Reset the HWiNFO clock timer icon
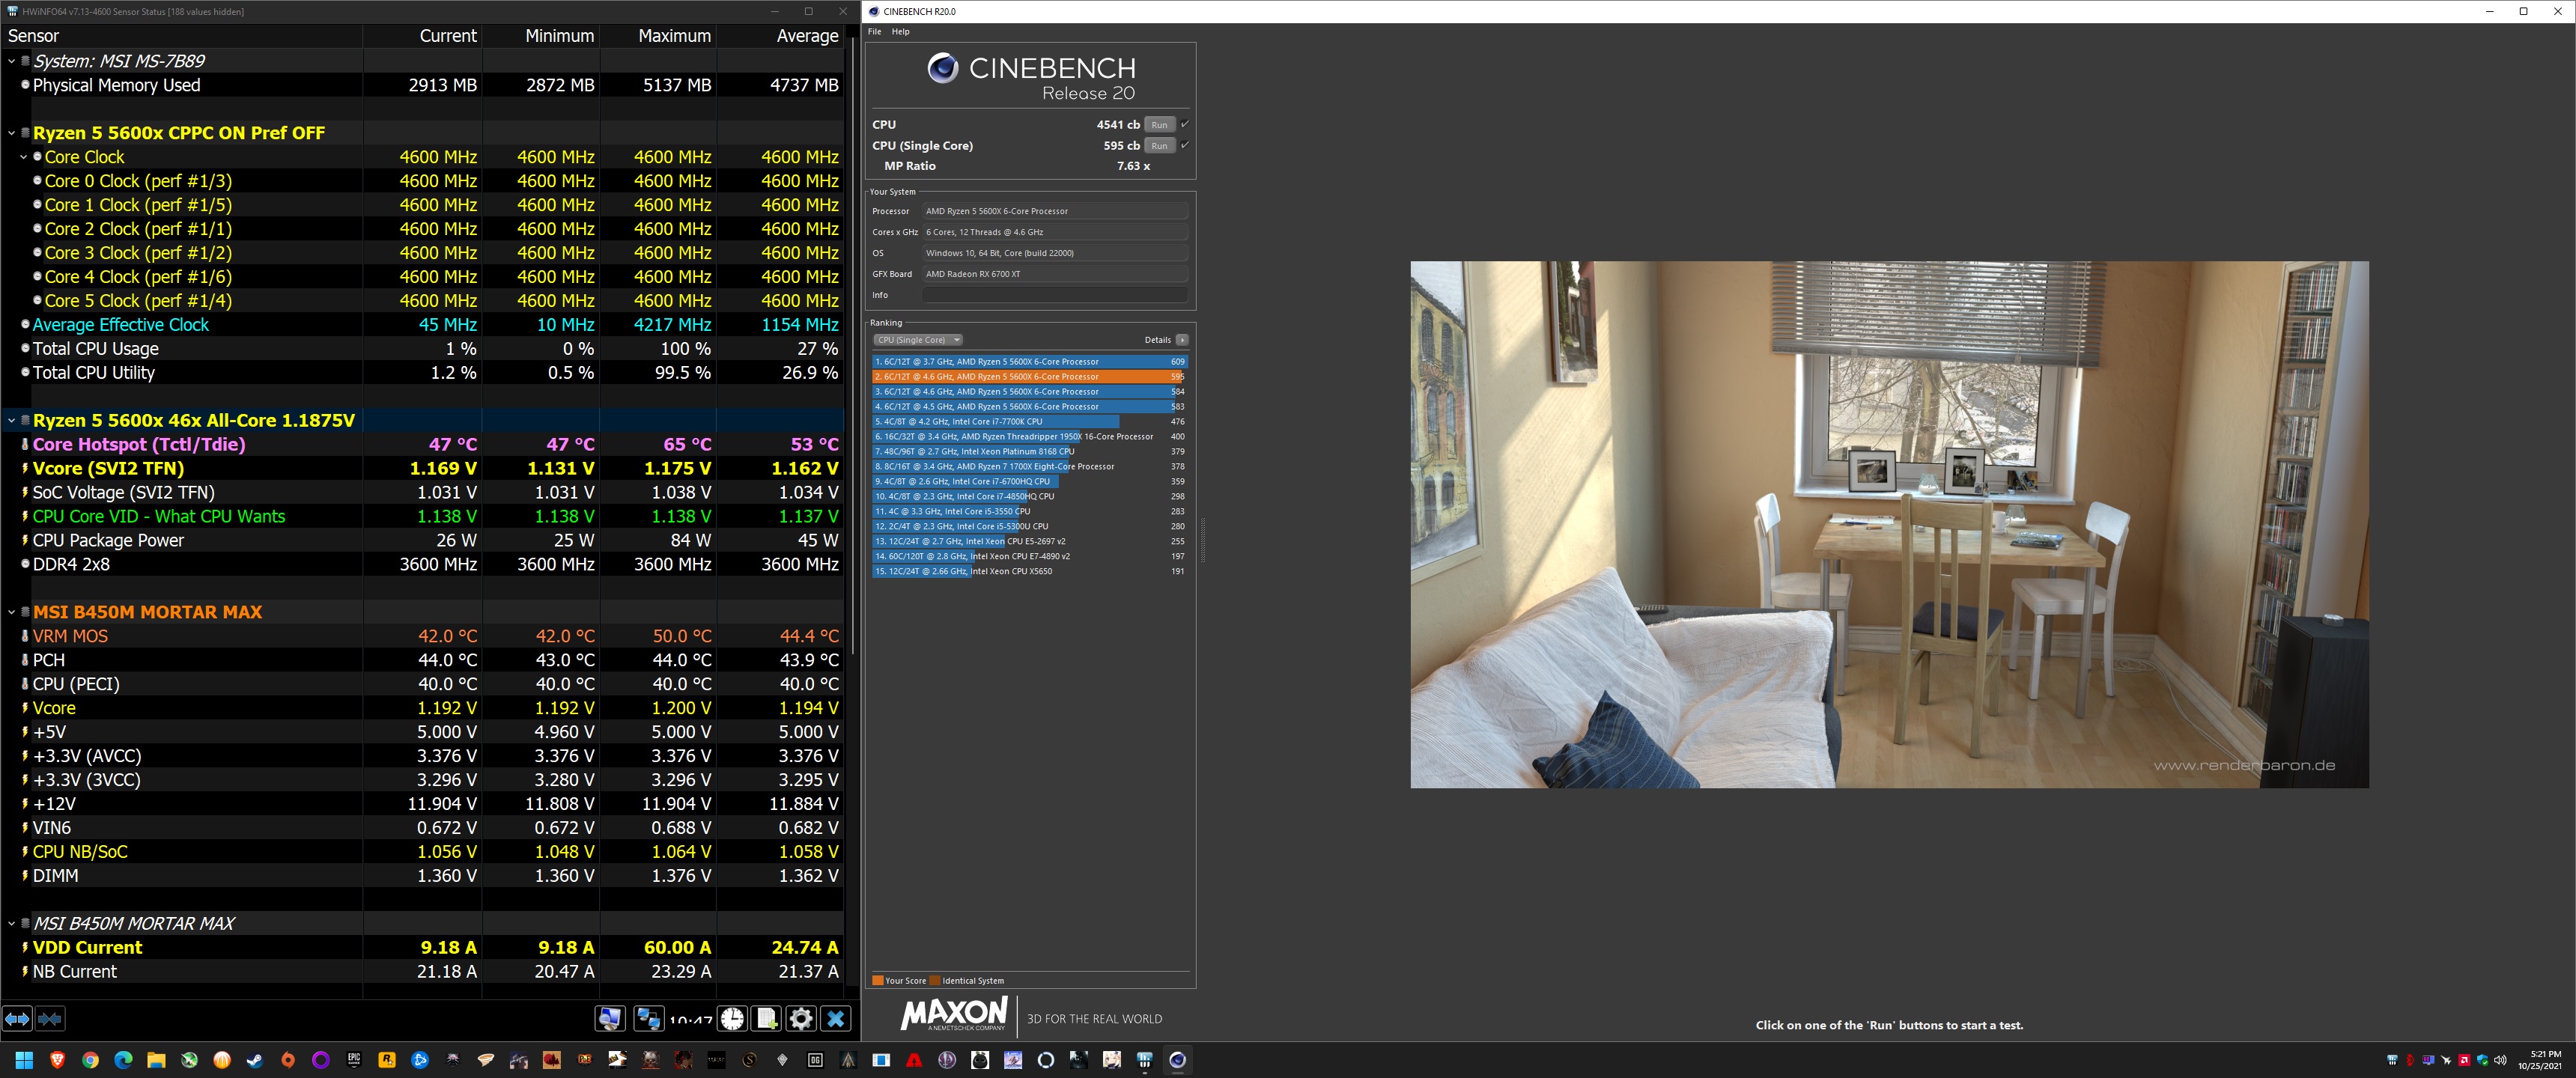Image resolution: width=2576 pixels, height=1078 pixels. click(x=732, y=1018)
